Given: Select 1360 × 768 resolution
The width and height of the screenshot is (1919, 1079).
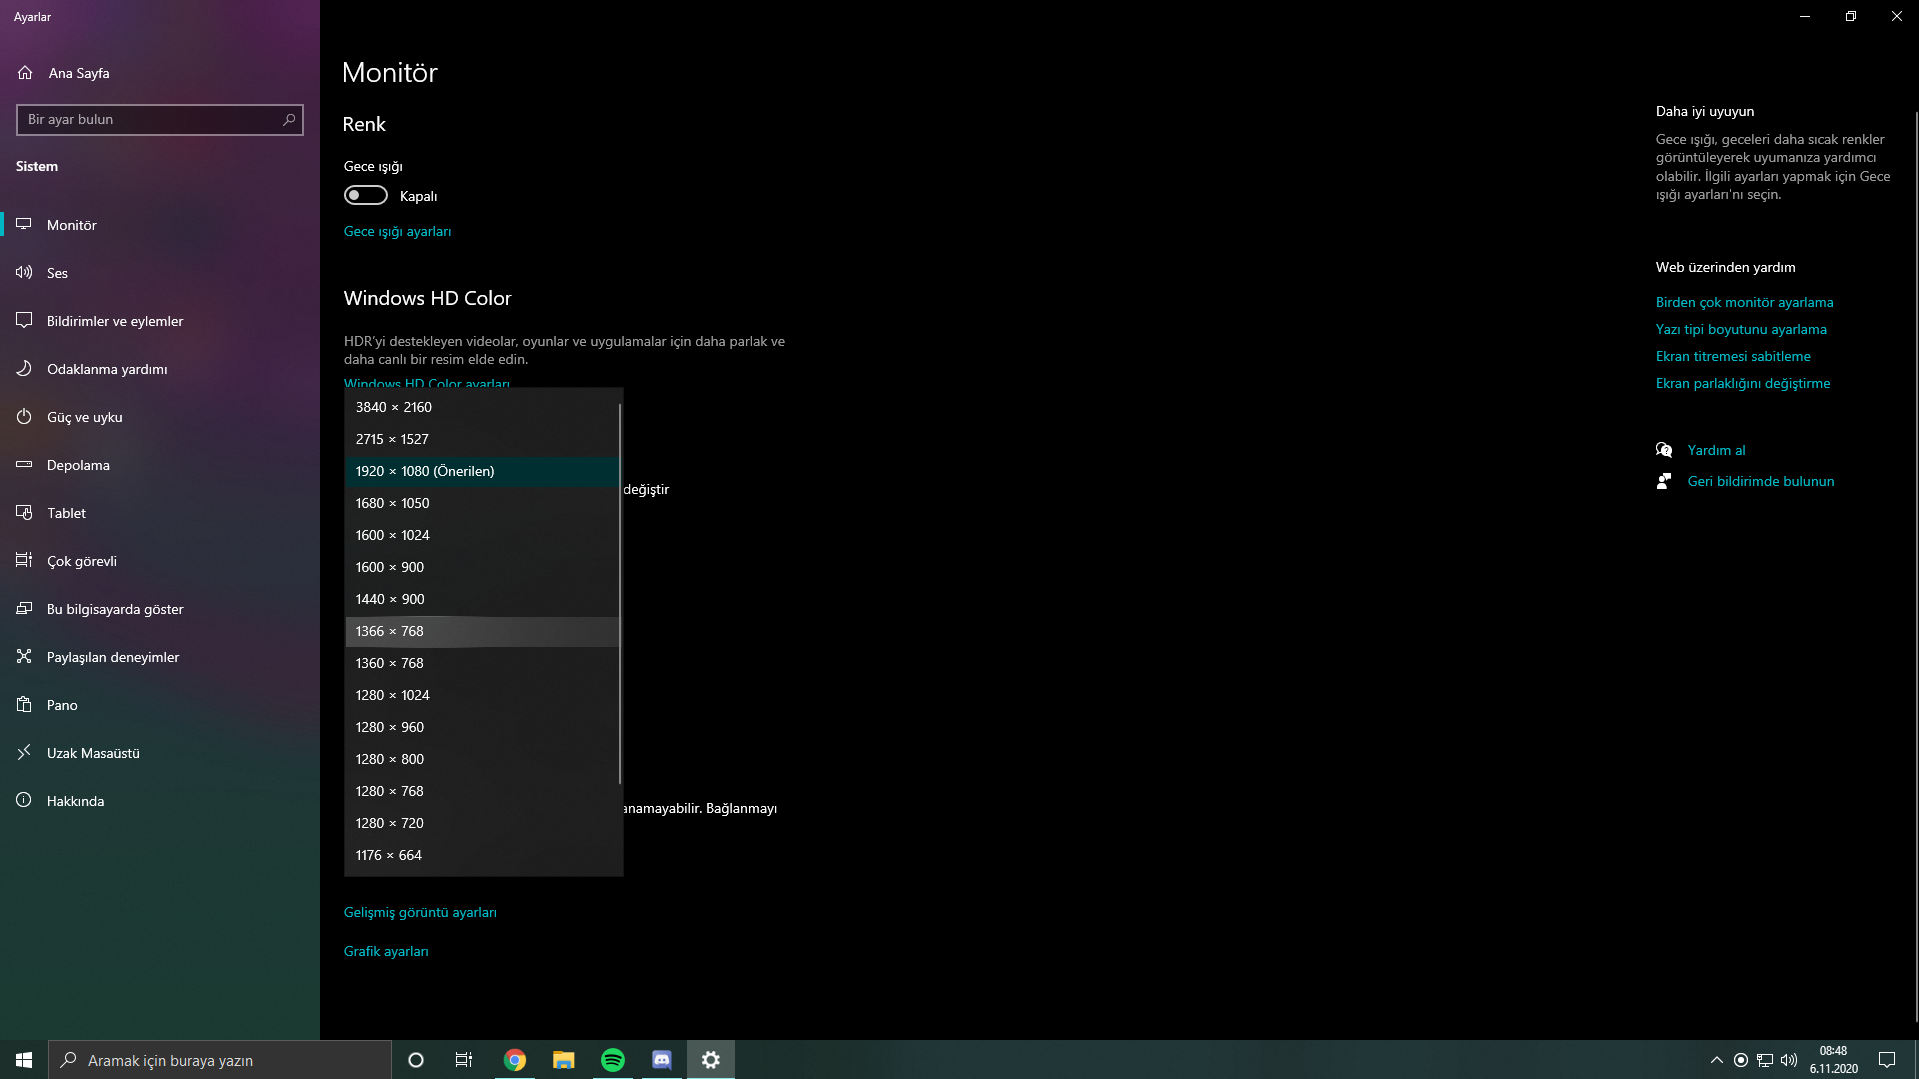Looking at the screenshot, I should (x=482, y=663).
